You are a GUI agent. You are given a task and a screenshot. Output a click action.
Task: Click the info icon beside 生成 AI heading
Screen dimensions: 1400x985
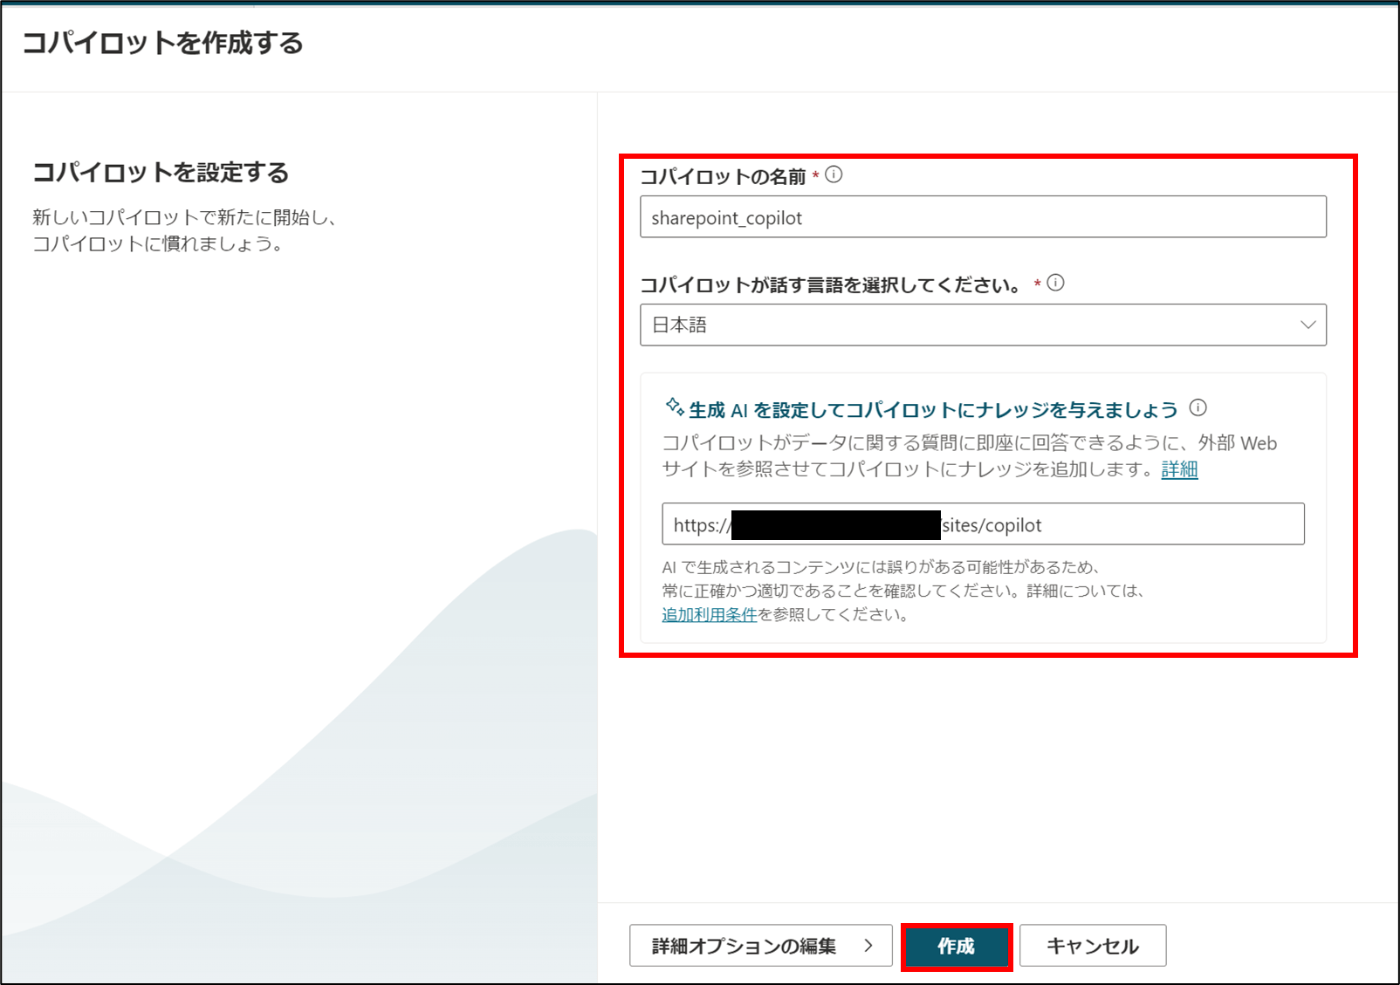coord(1198,408)
